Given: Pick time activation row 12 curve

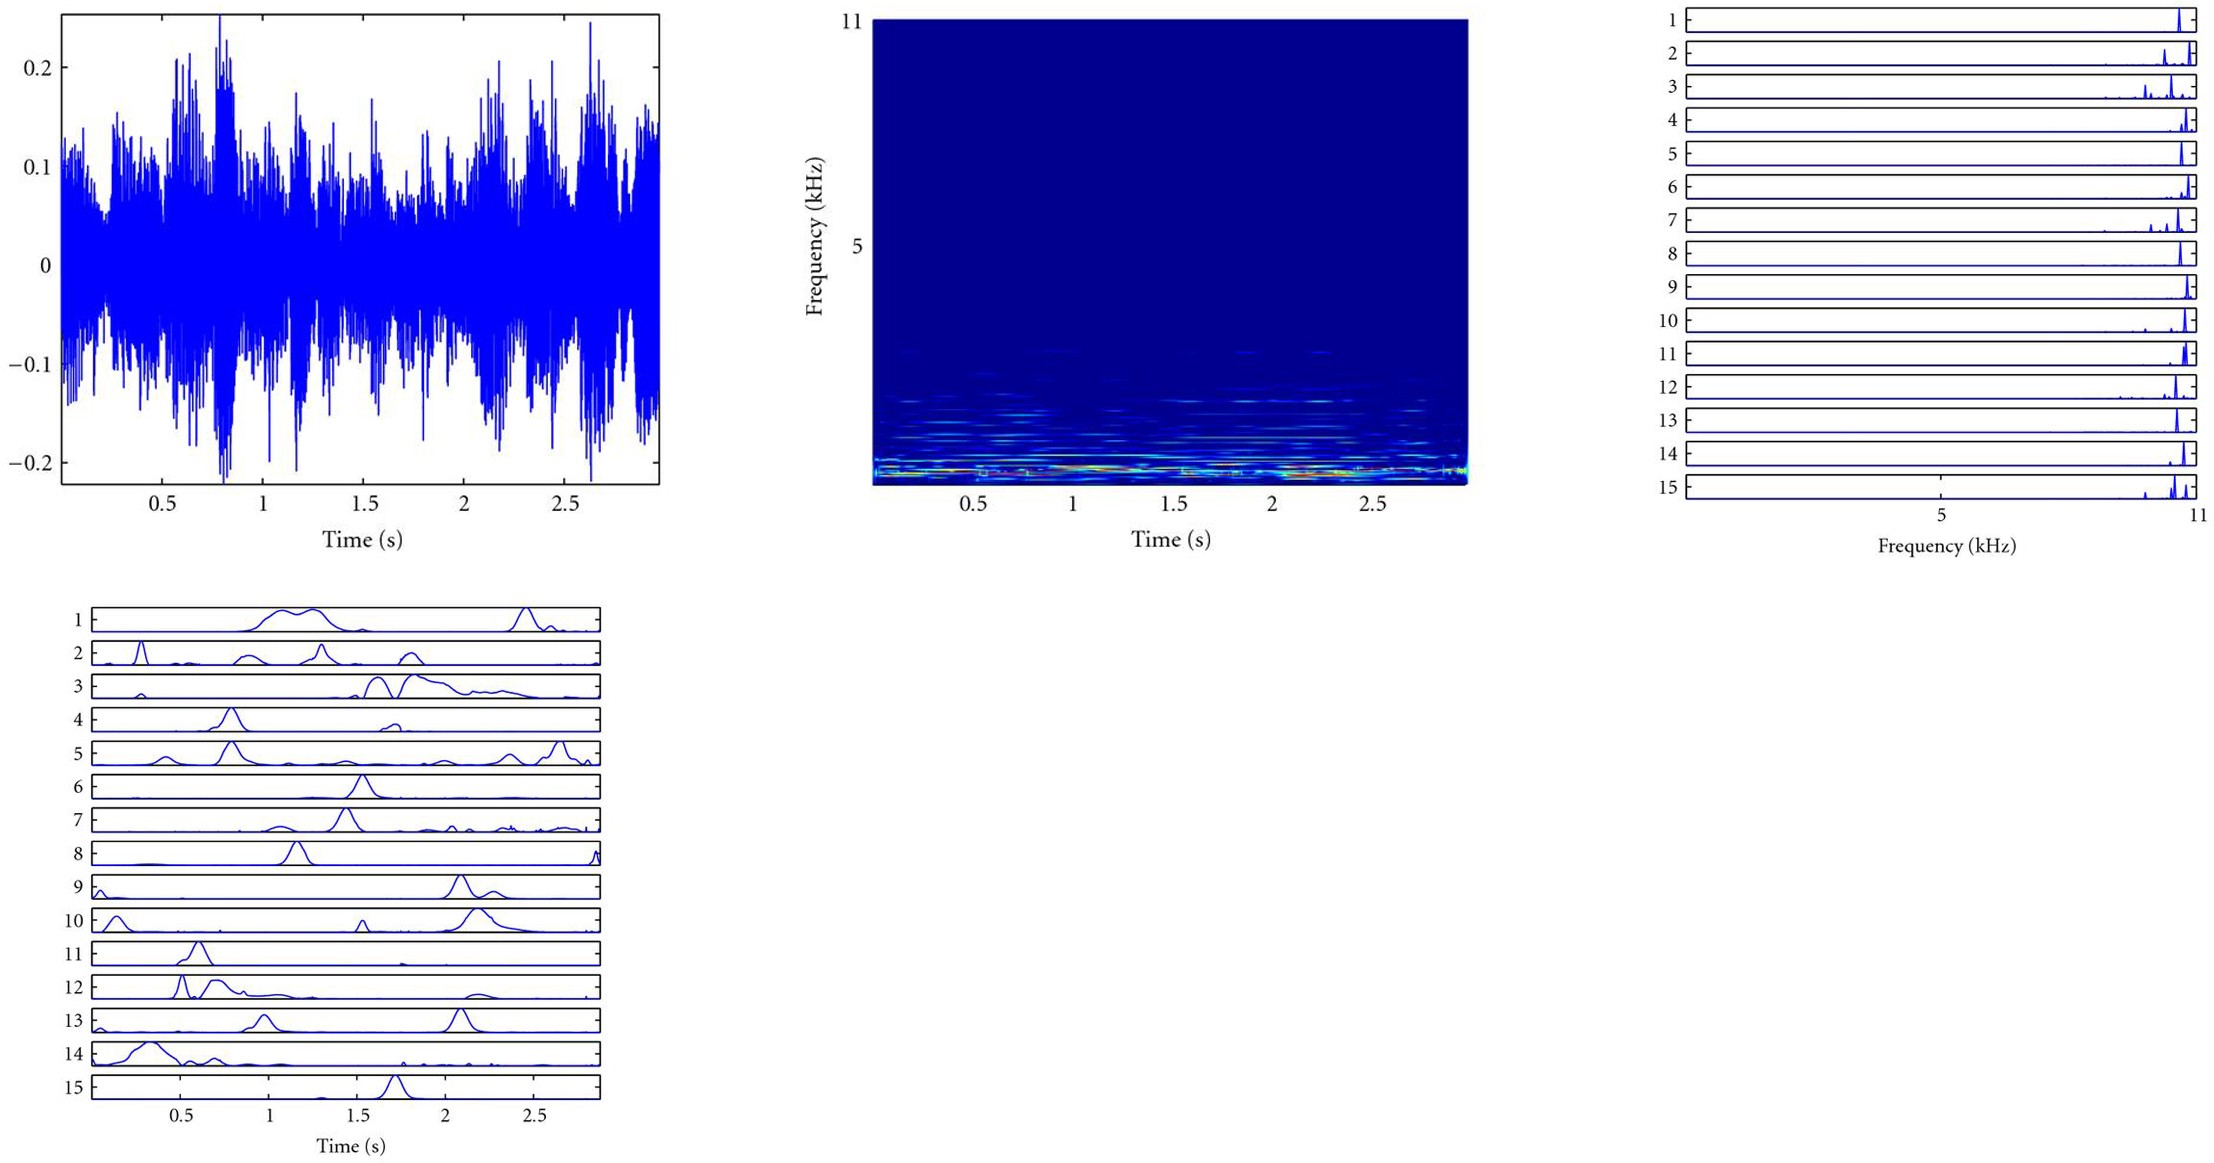Looking at the screenshot, I should [346, 987].
